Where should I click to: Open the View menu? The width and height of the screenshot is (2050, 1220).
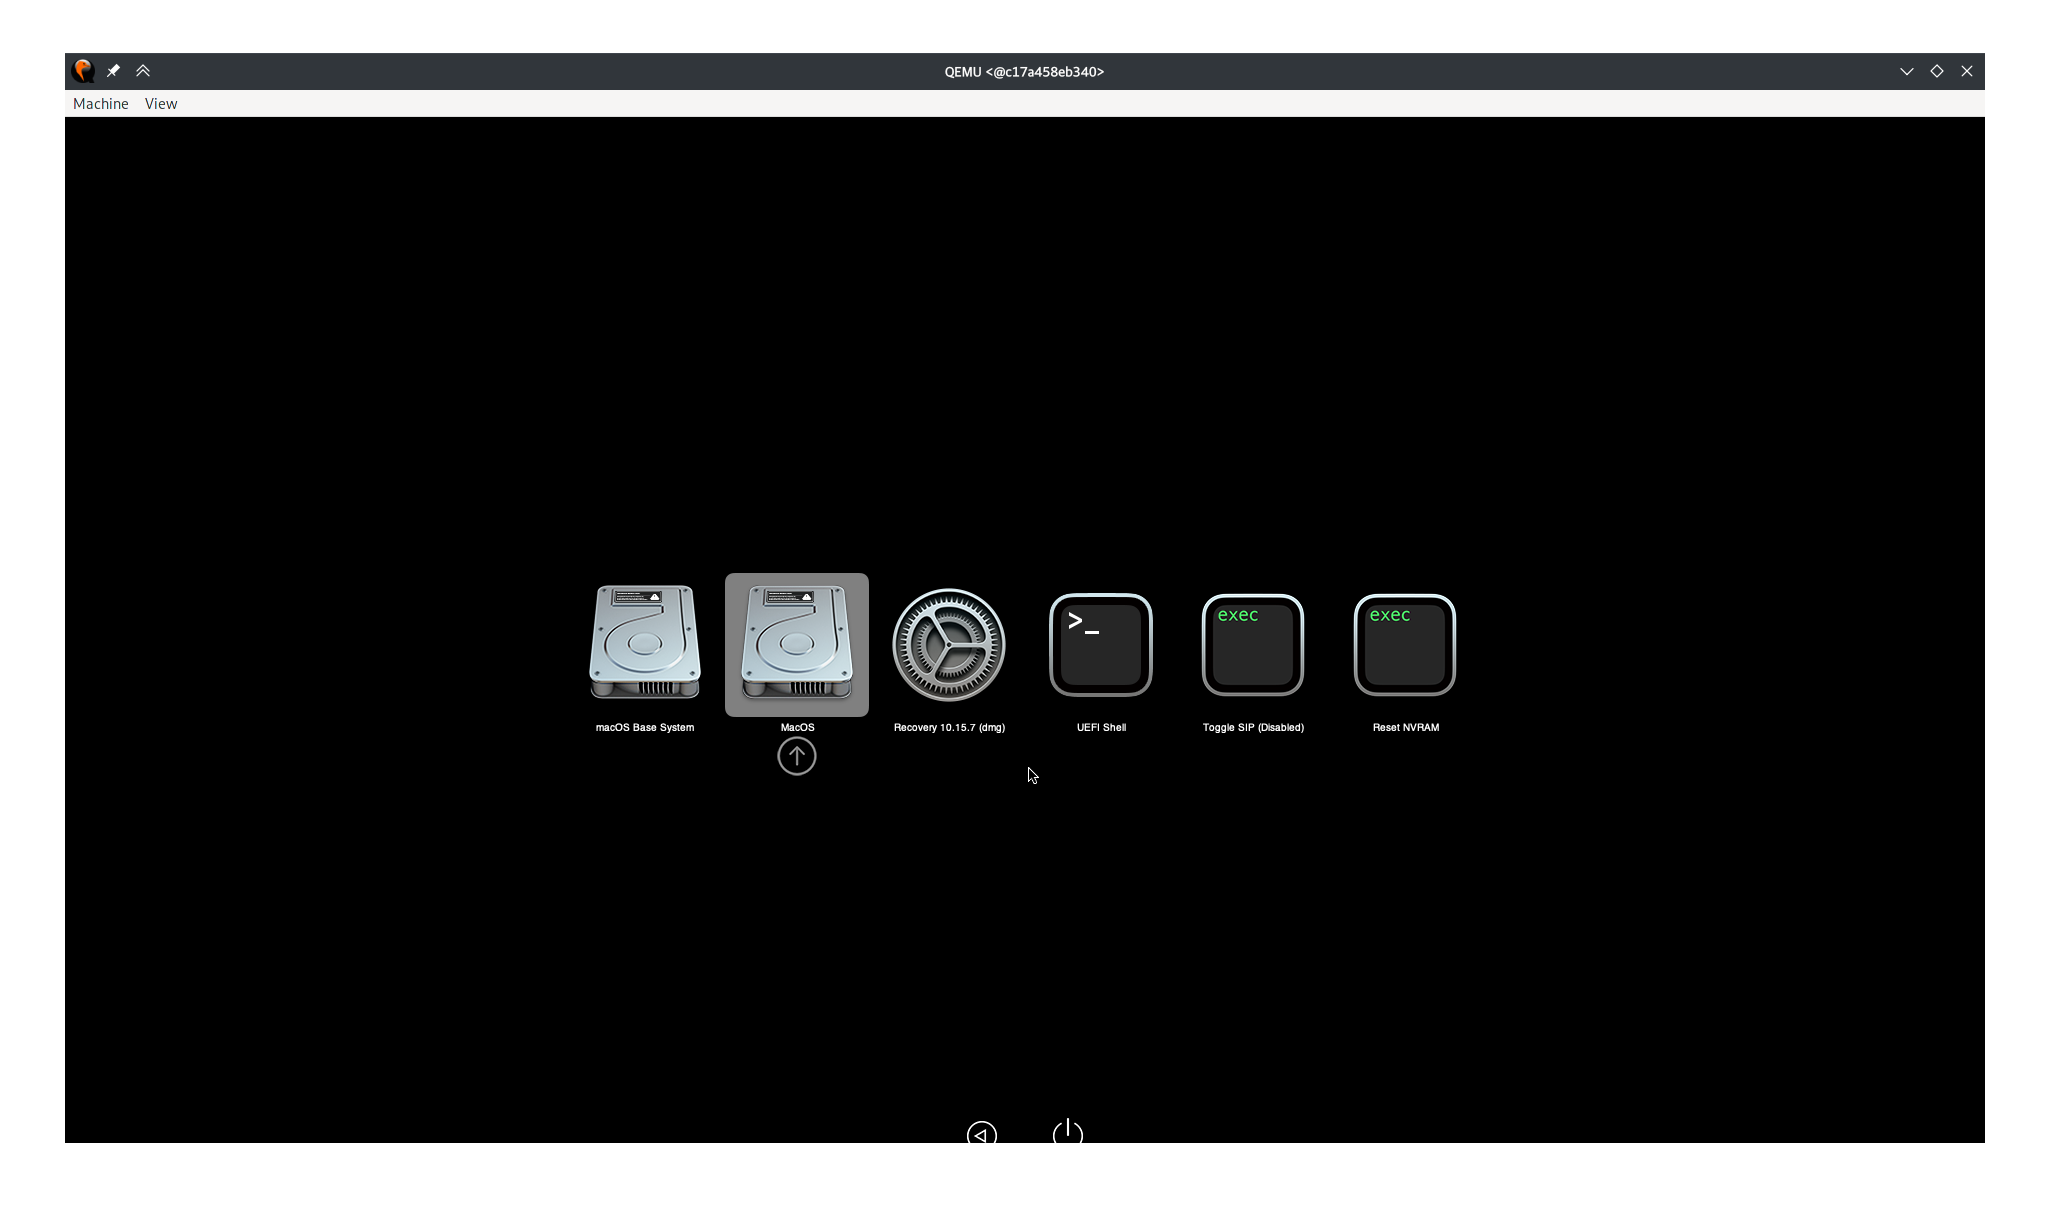point(161,104)
